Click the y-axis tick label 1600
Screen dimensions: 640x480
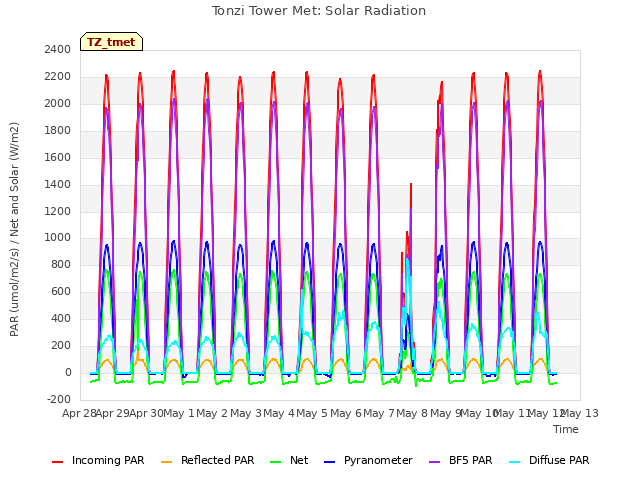coord(58,157)
